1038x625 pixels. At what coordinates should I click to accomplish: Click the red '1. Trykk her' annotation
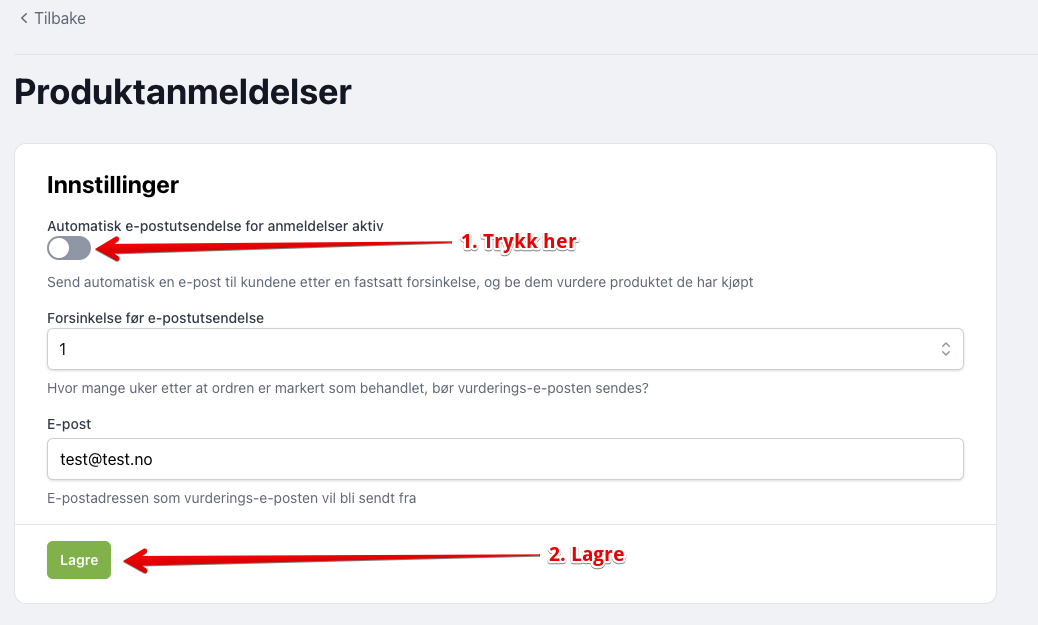tap(519, 242)
